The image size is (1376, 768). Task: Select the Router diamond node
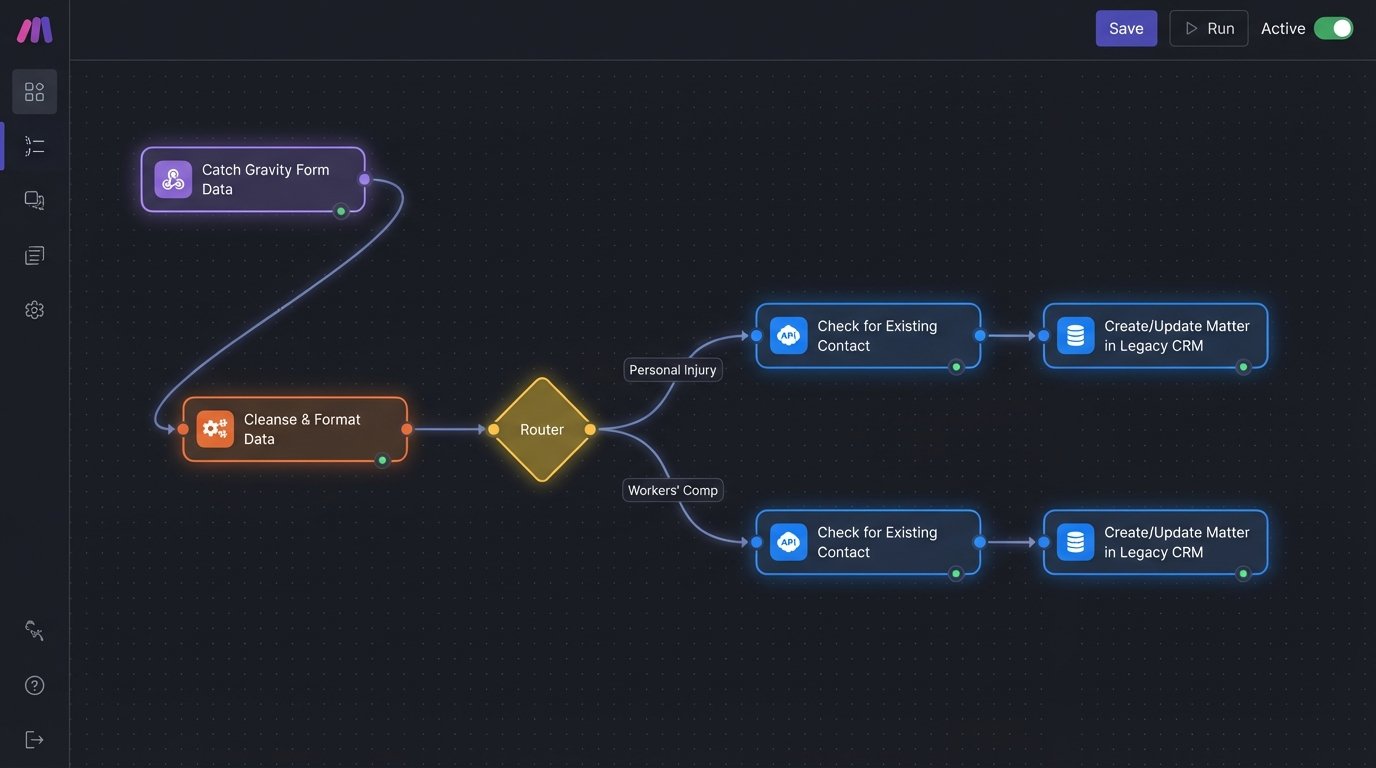tap(541, 429)
